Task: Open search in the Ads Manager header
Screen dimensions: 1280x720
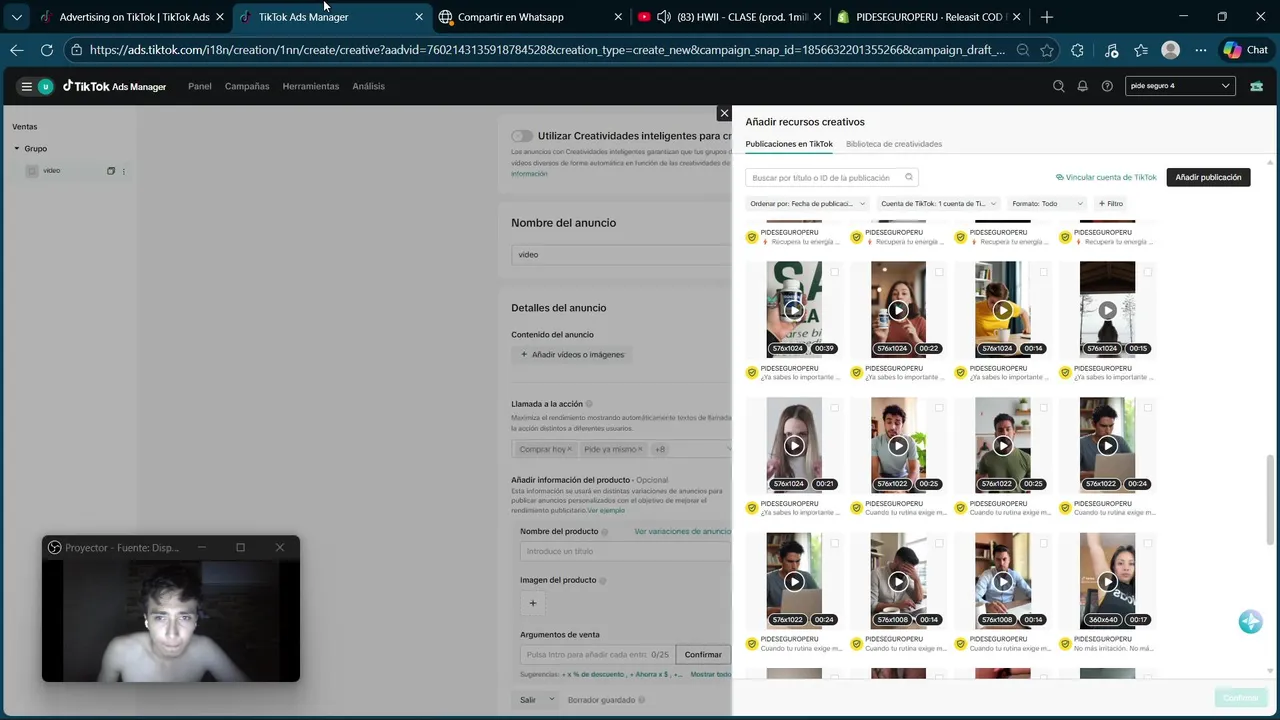Action: click(1059, 86)
